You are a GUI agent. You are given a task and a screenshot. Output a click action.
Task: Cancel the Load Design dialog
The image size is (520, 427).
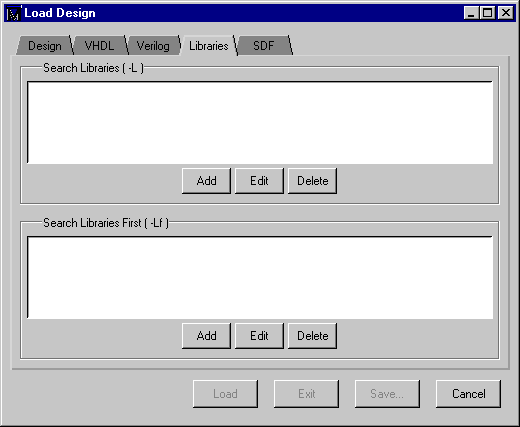click(468, 394)
